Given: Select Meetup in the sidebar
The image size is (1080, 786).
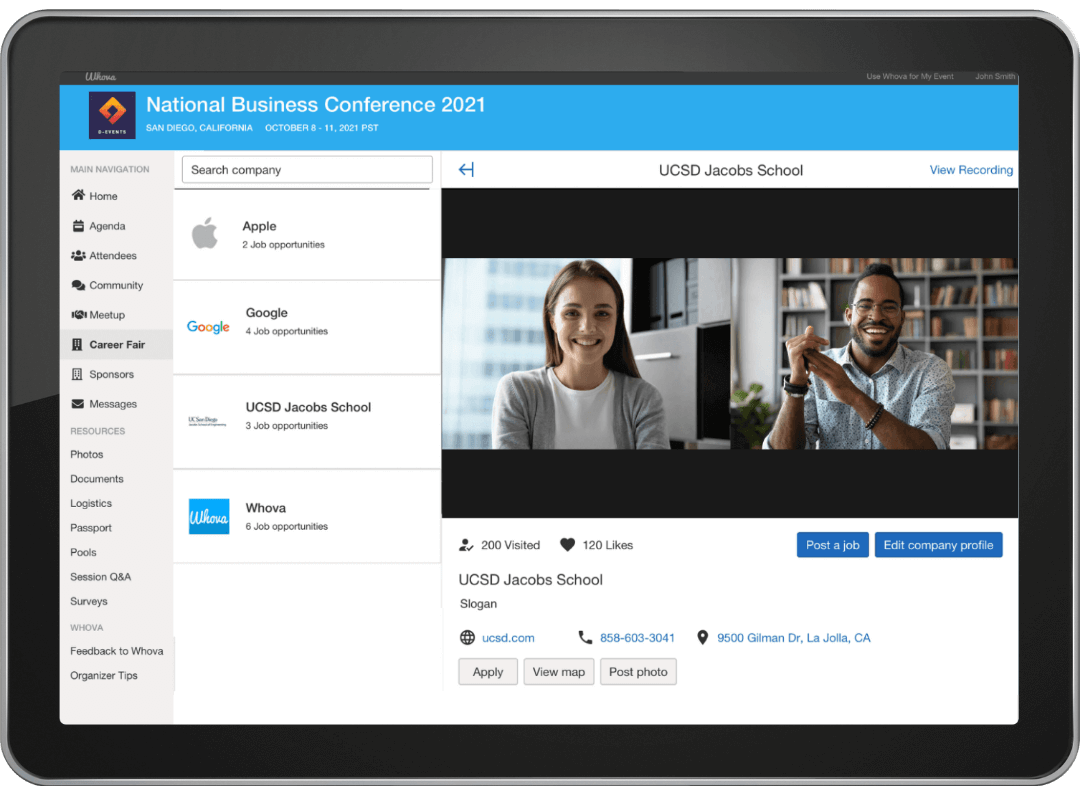Looking at the screenshot, I should [116, 315].
